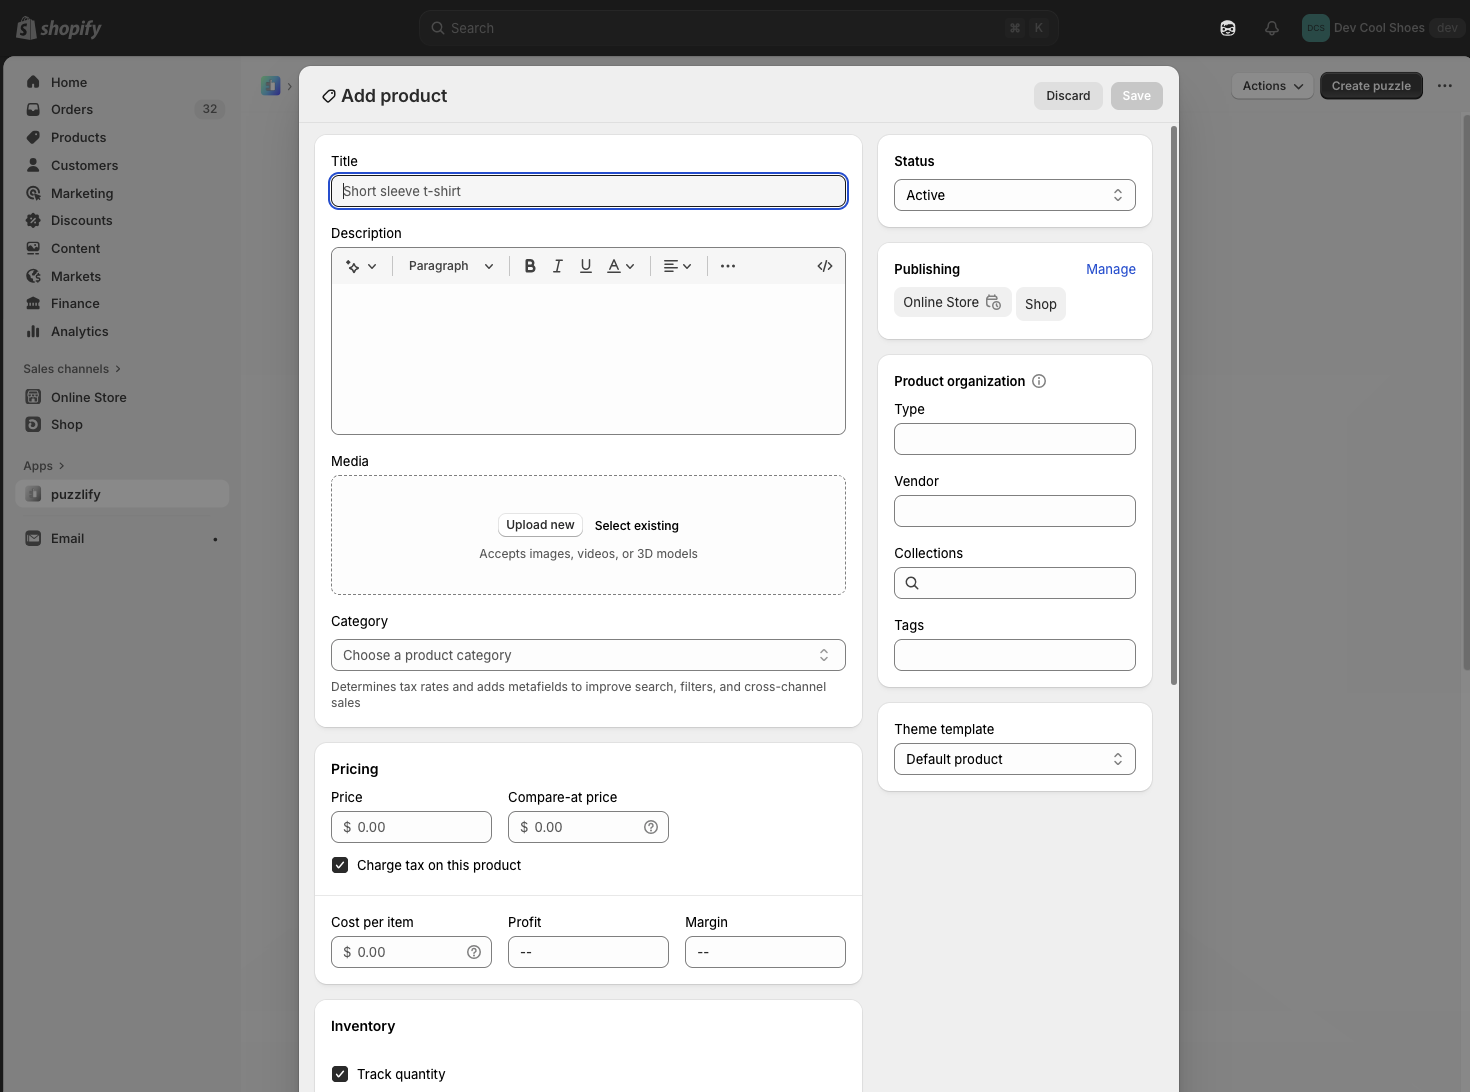The height and width of the screenshot is (1092, 1470).
Task: Click Compare-at price help icon
Action: (651, 827)
